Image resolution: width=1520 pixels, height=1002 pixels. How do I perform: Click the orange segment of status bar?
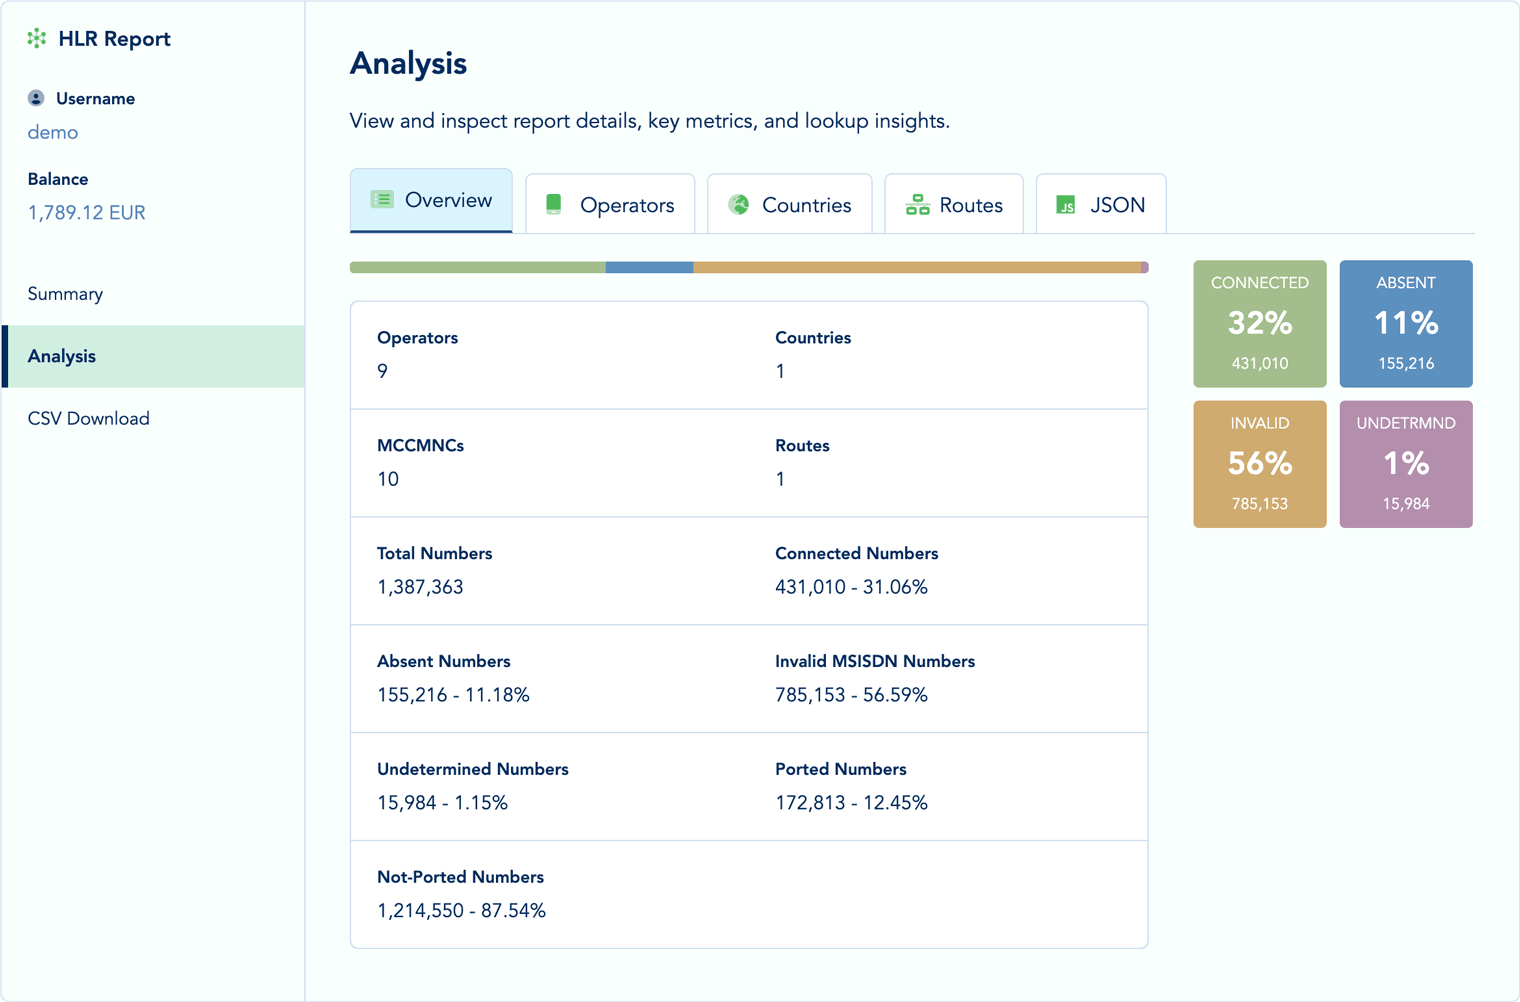coord(916,268)
